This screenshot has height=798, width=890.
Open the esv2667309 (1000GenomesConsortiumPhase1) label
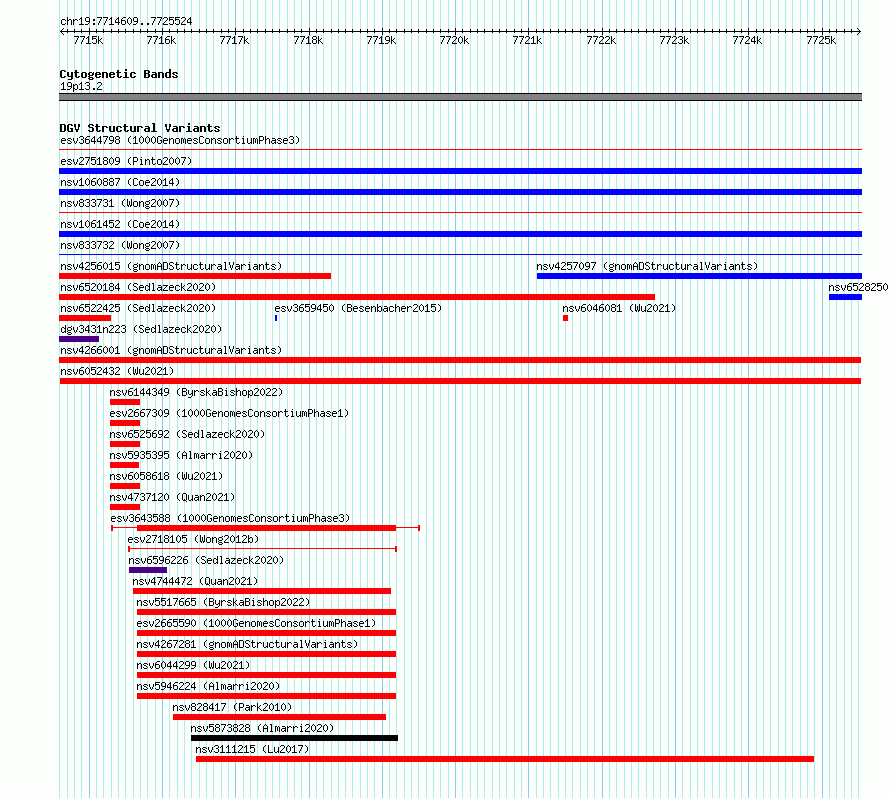click(229, 413)
